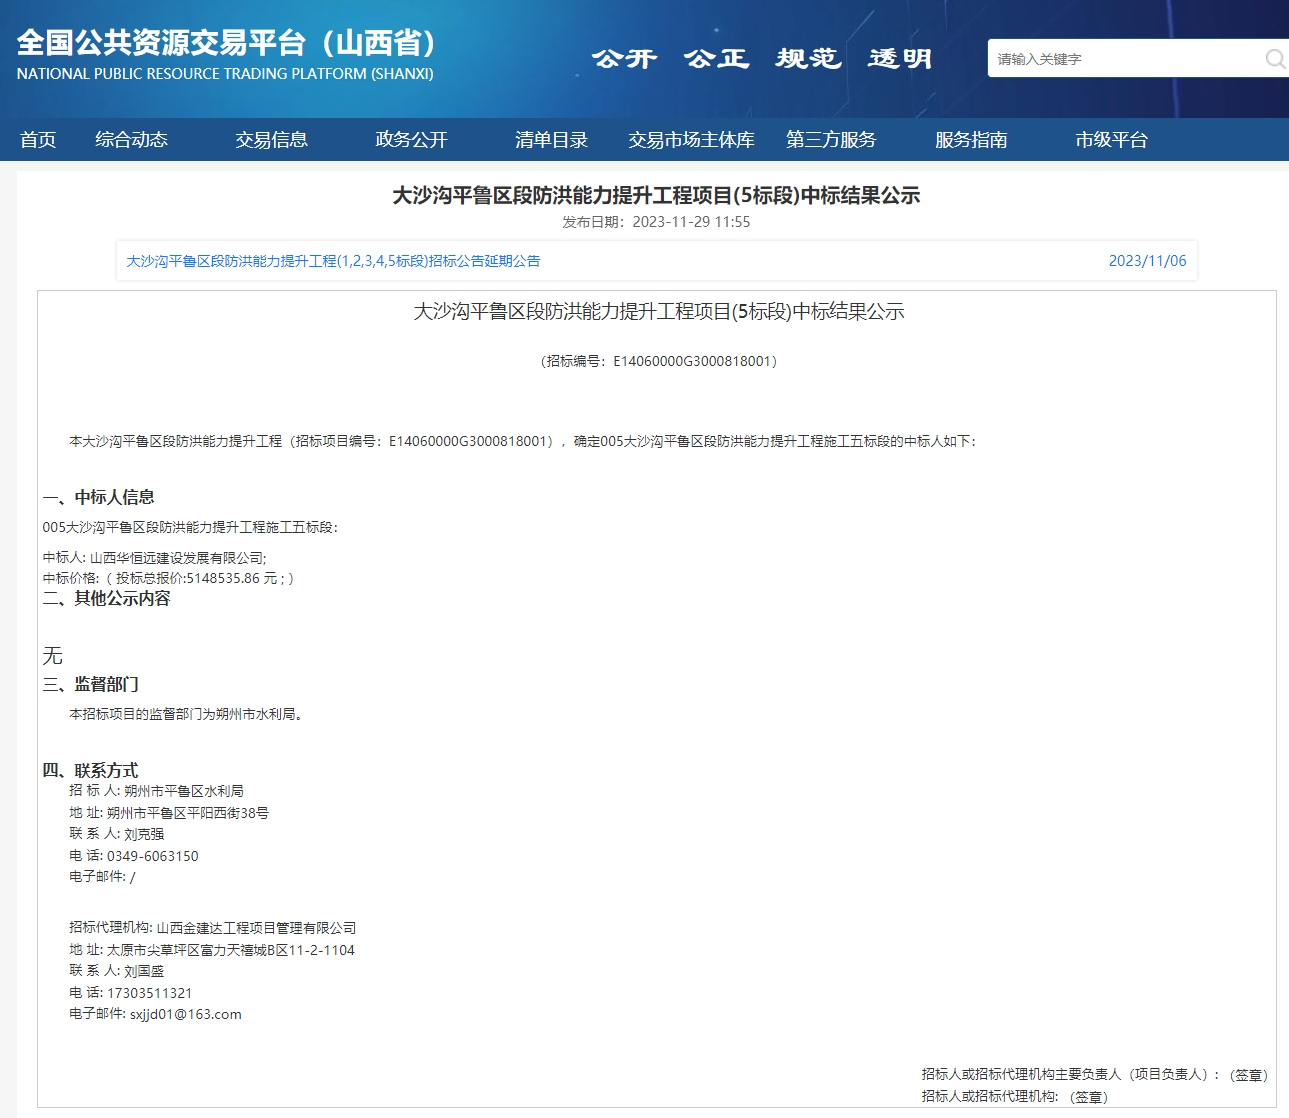Click the email address sxjjd01@163.com
The width and height of the screenshot is (1289, 1118).
[x=185, y=1014]
